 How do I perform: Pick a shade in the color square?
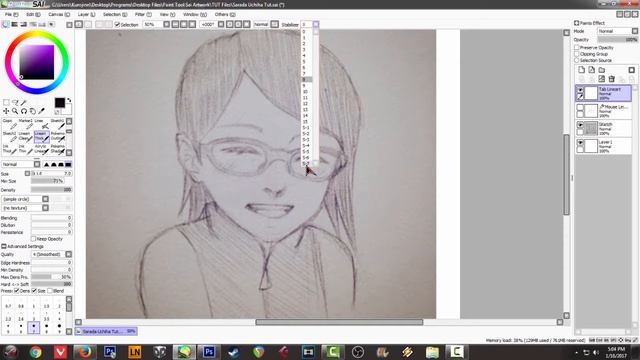tap(37, 62)
